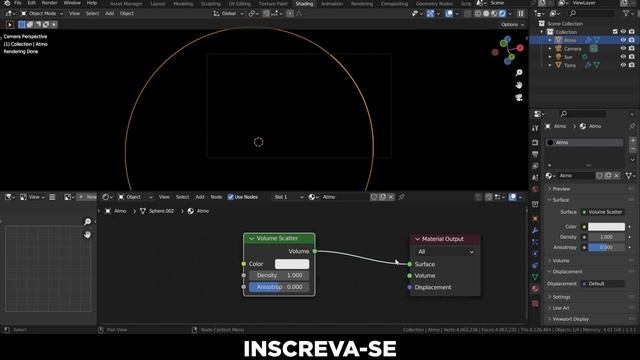
Task: Hide Sun object in viewport via eye
Action: point(623,57)
